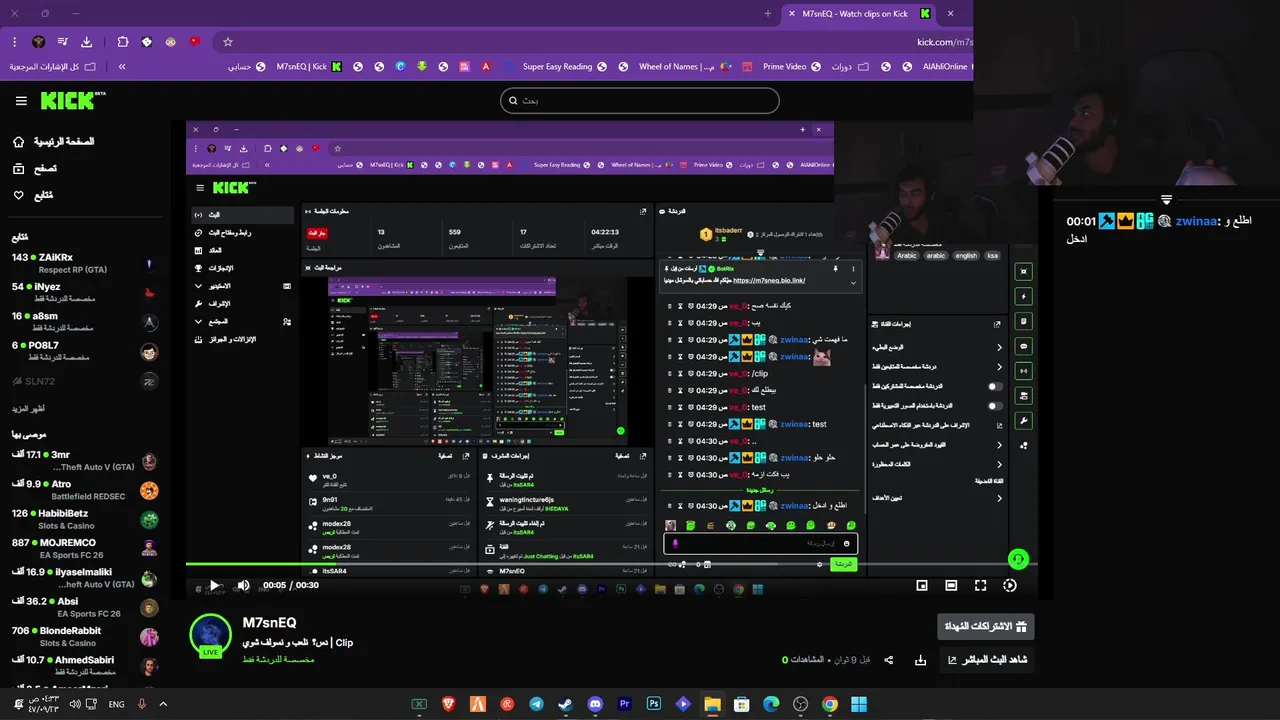
Task: Open Photoshop from the taskbar
Action: point(654,704)
